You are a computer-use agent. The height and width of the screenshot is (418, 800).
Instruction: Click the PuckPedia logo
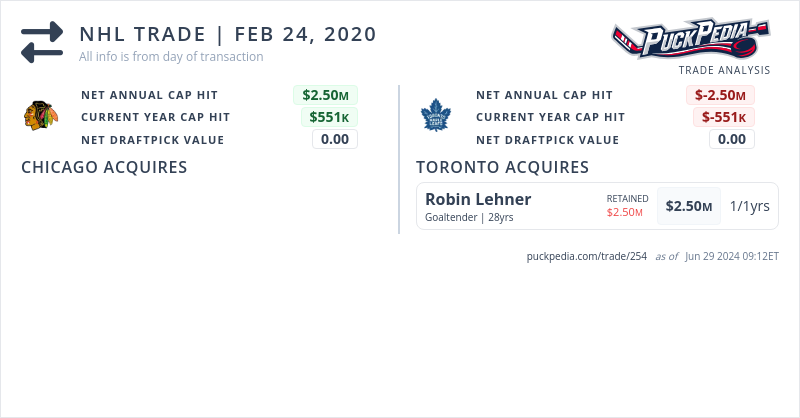tap(692, 39)
